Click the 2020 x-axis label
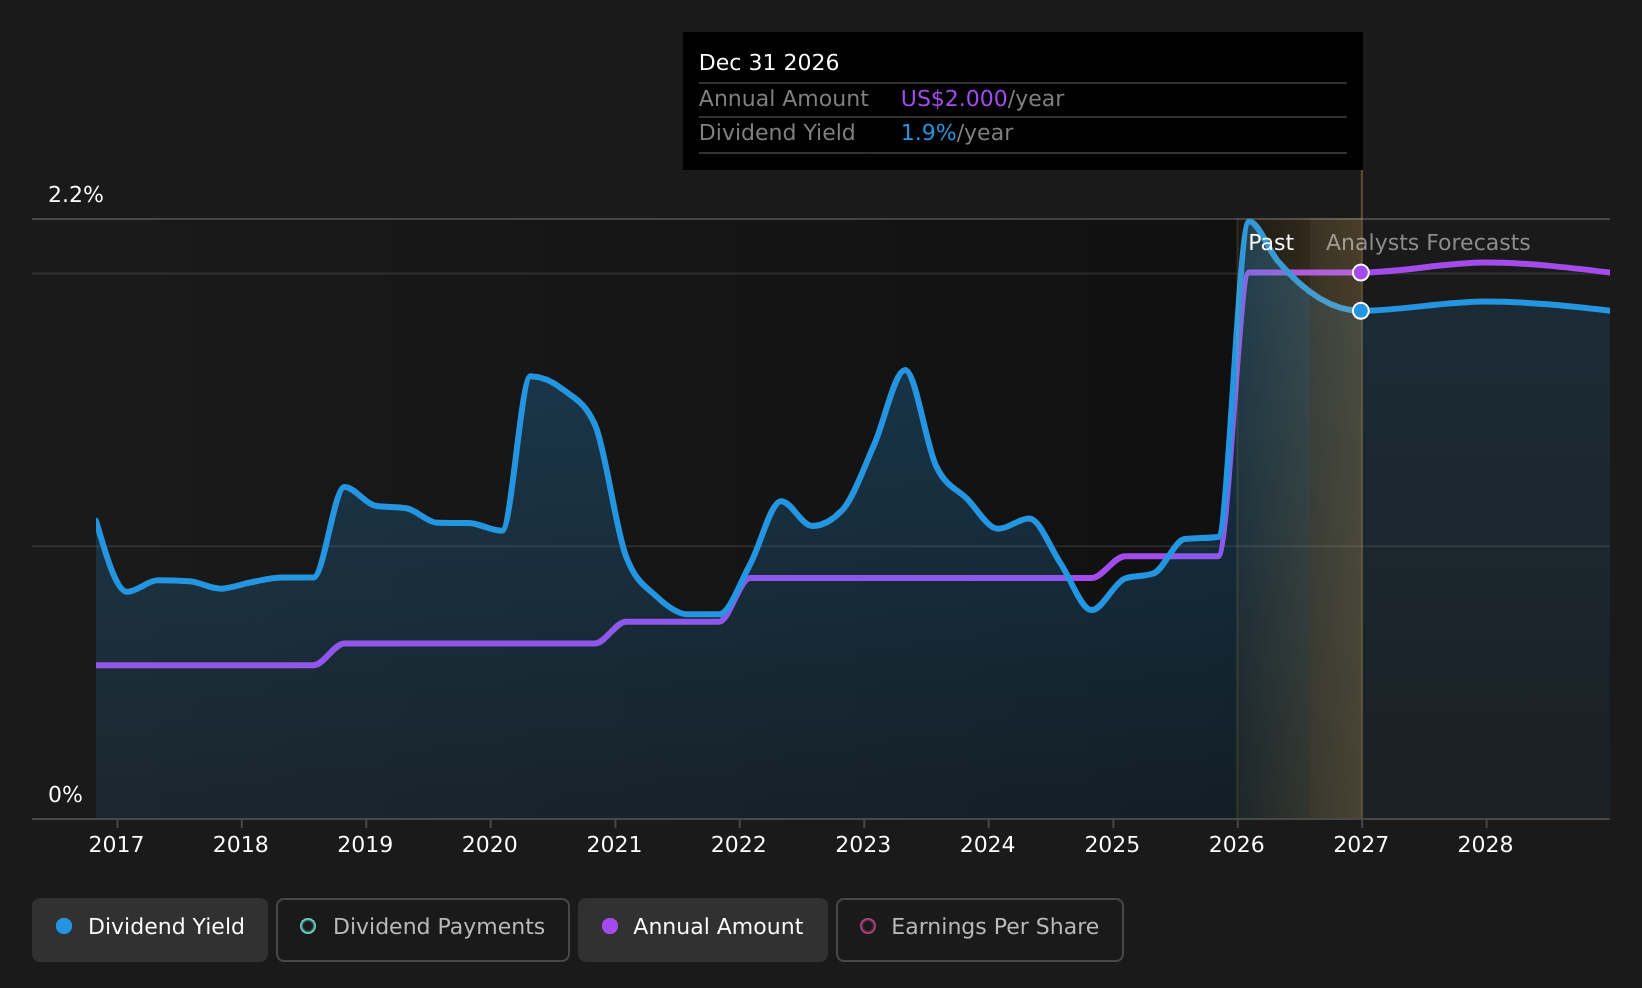 490,845
